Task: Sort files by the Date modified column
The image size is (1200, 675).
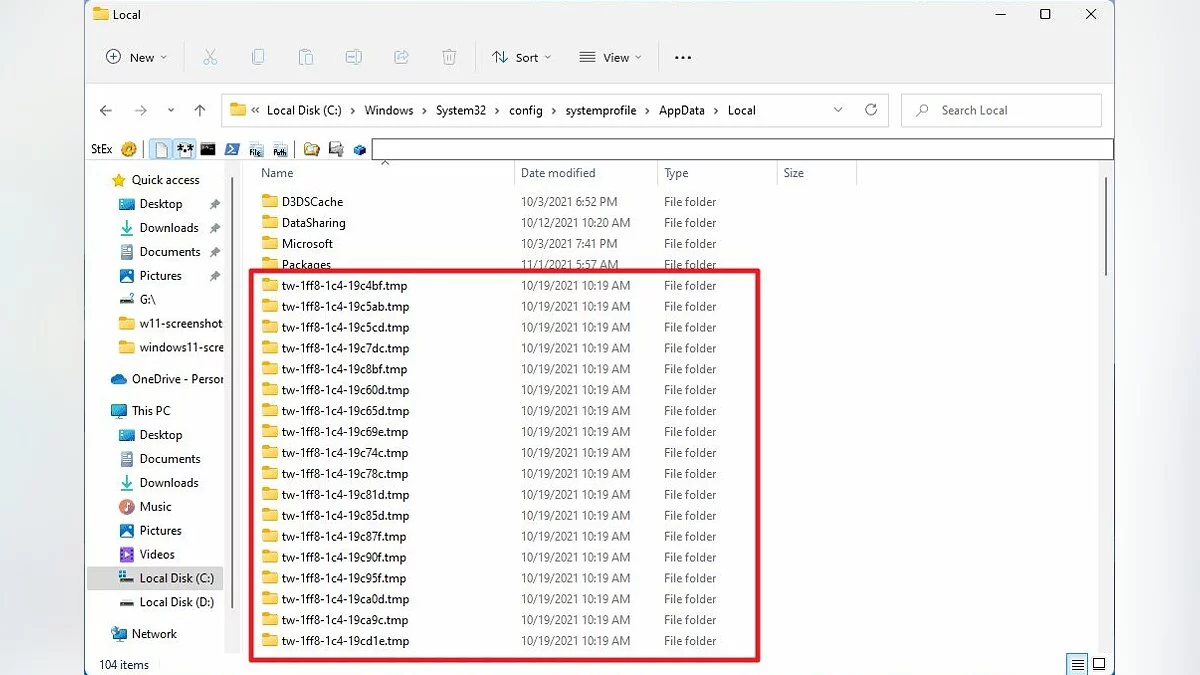Action: (x=558, y=173)
